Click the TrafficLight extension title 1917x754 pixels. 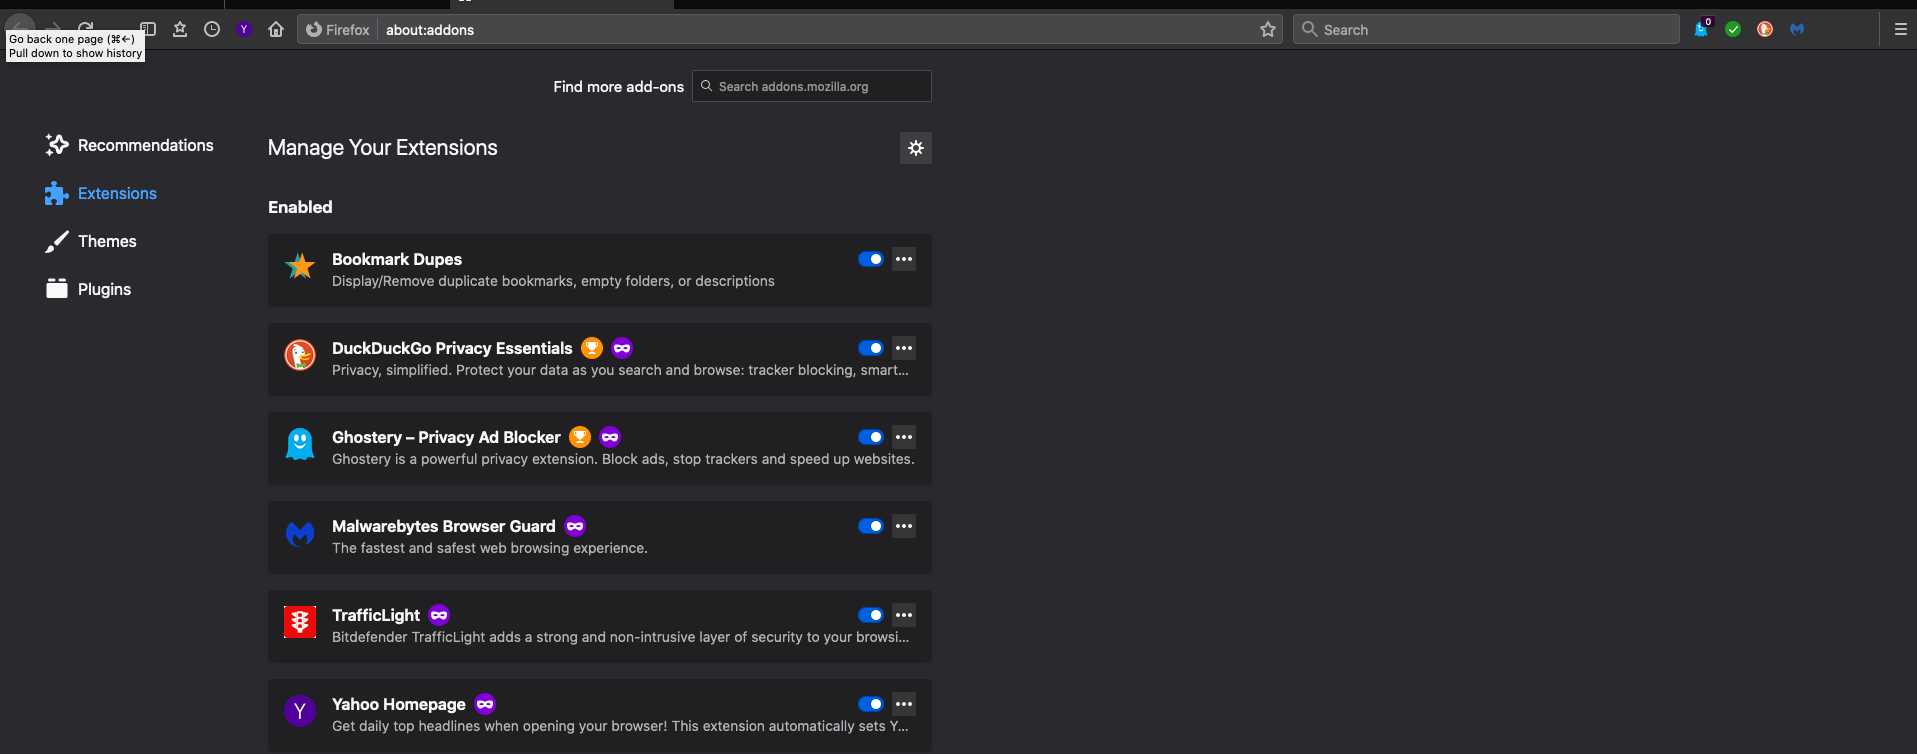(x=376, y=615)
